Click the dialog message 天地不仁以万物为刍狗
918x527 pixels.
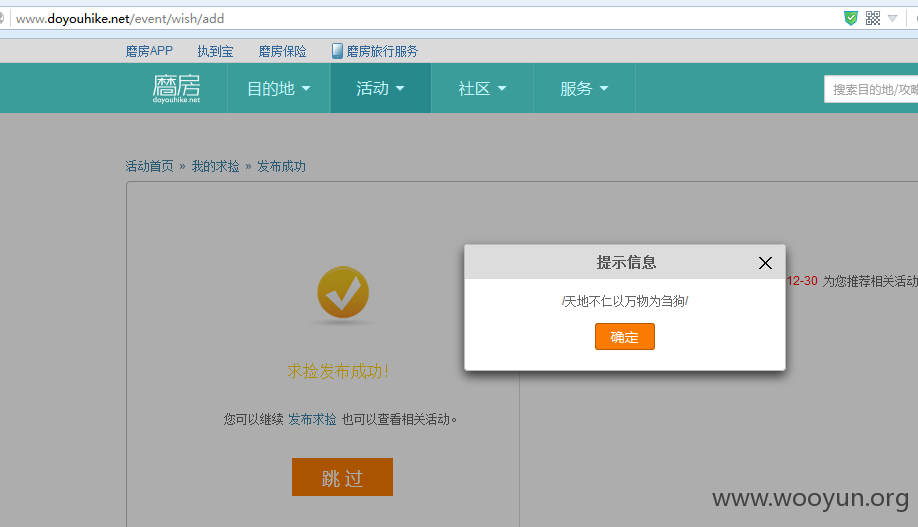pos(625,301)
